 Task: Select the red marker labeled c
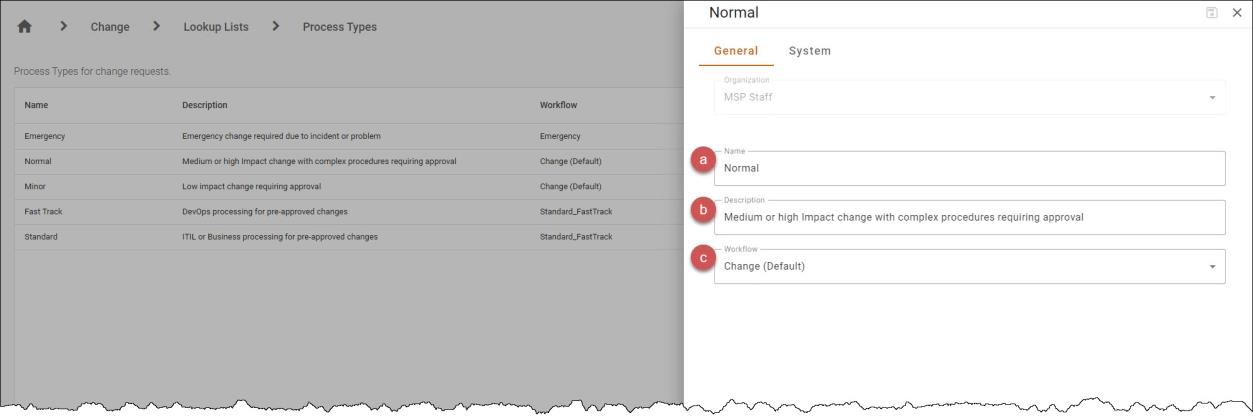coord(704,258)
